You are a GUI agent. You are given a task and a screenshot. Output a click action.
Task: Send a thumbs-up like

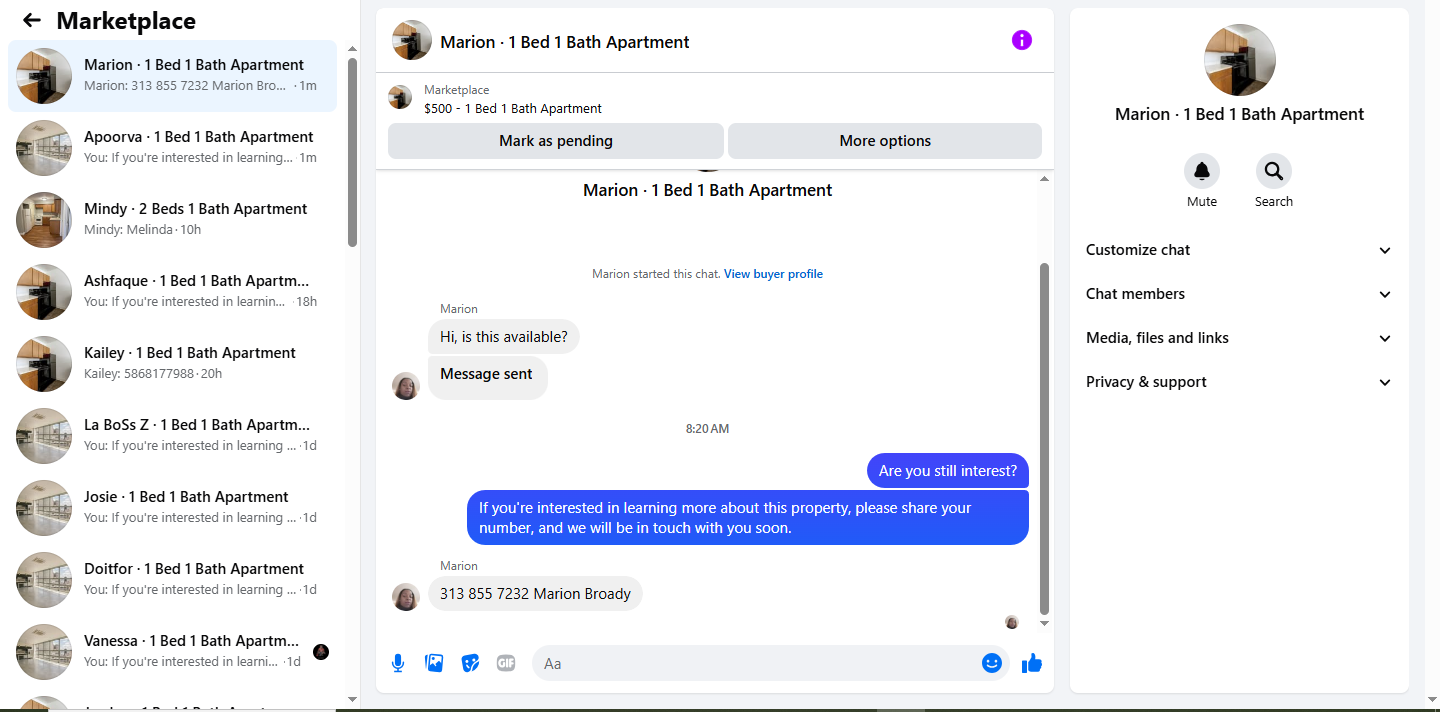coord(1032,663)
